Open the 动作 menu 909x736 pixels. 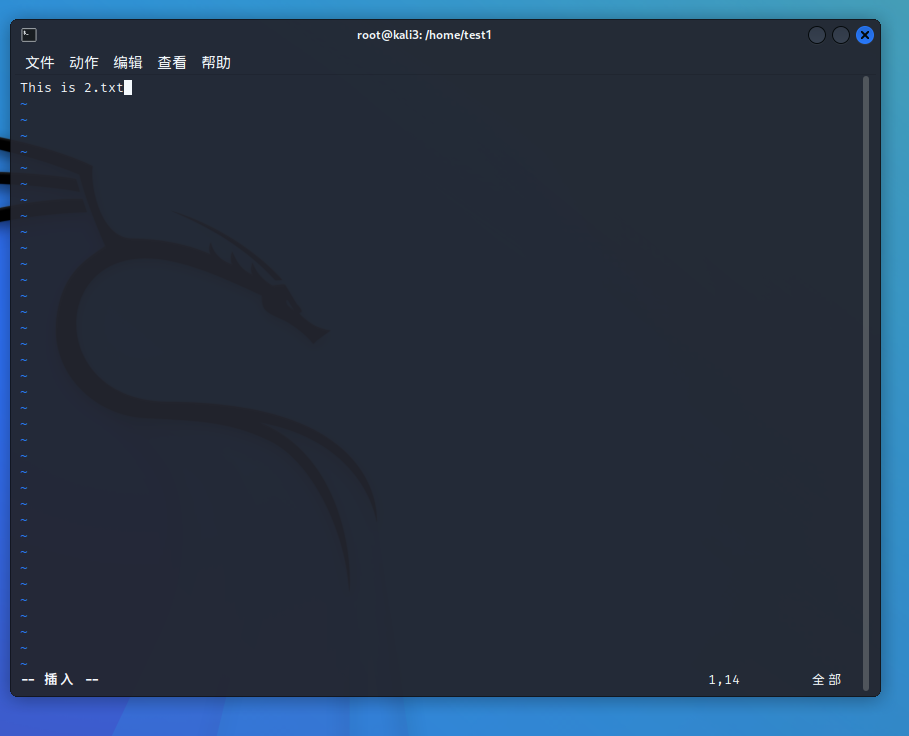[x=83, y=63]
